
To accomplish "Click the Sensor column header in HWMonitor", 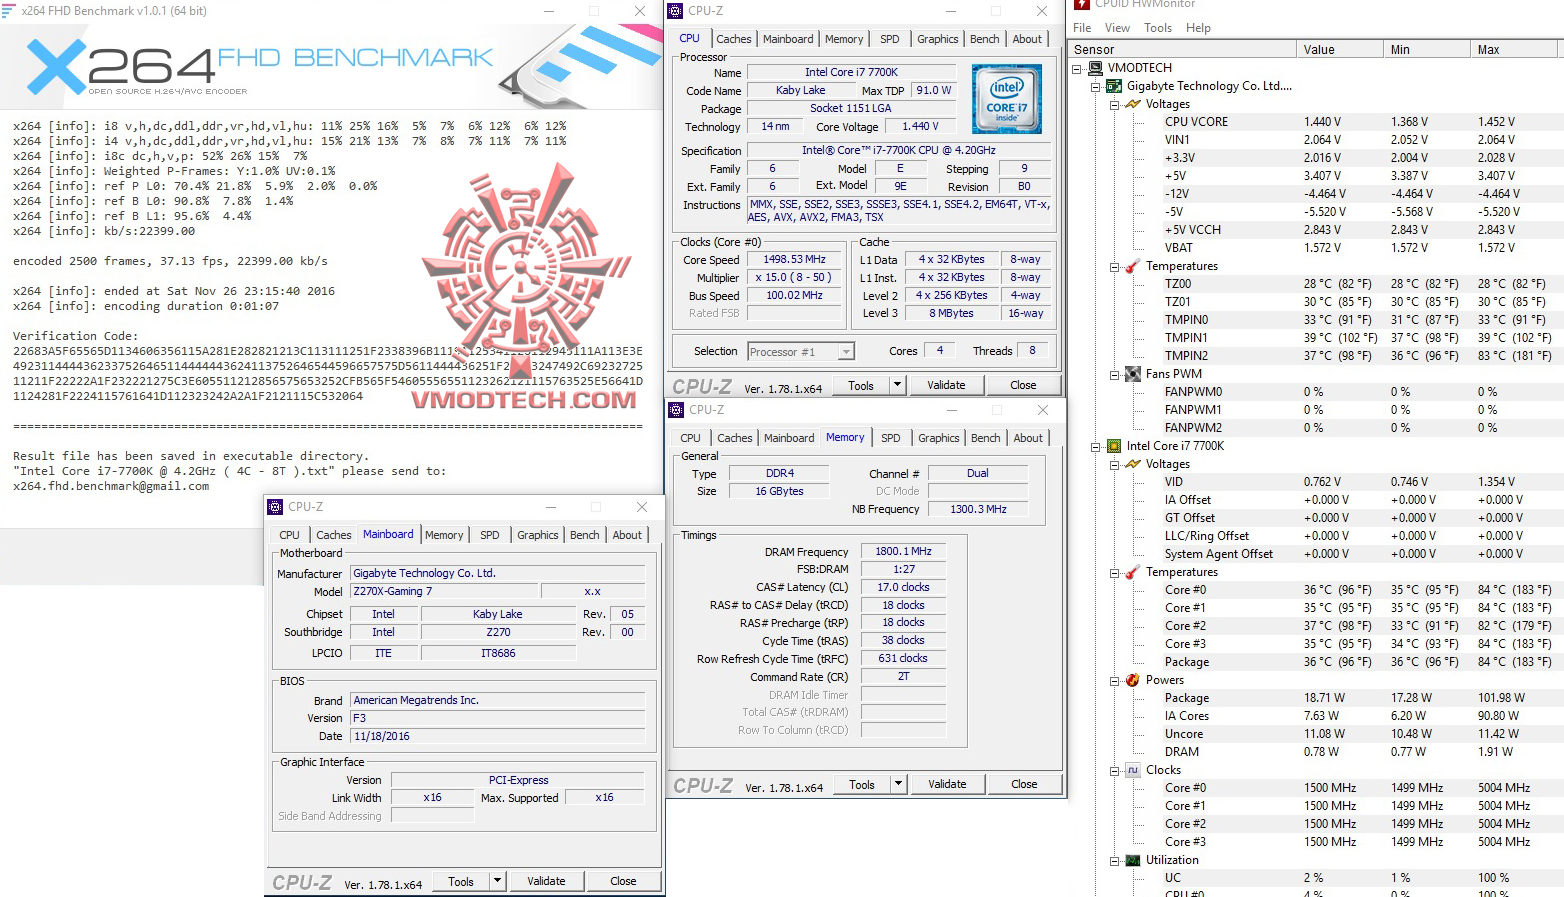I will 1182,49.
